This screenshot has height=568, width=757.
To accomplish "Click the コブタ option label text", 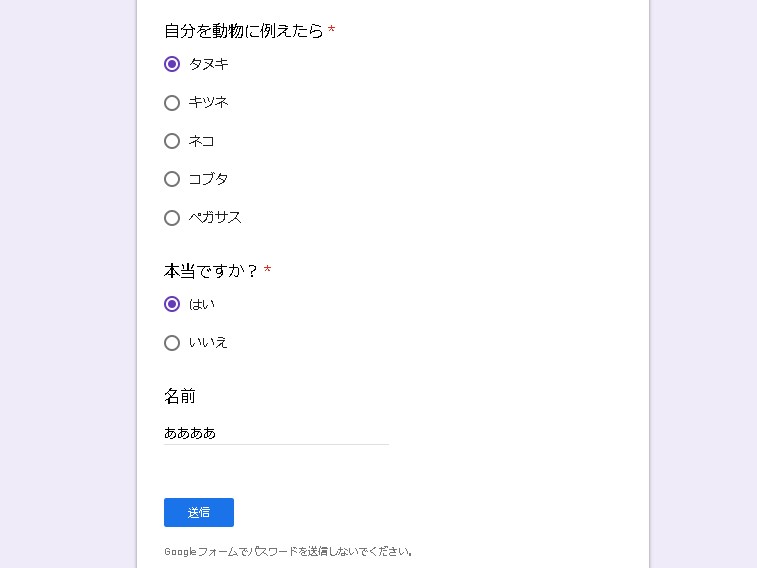I will tap(208, 179).
